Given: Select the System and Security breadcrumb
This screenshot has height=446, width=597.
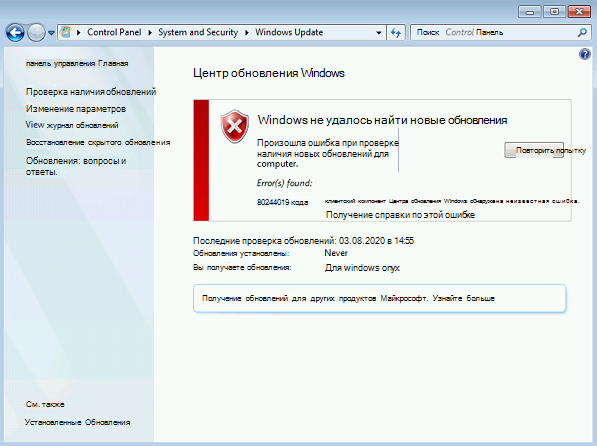Looking at the screenshot, I should [x=198, y=32].
